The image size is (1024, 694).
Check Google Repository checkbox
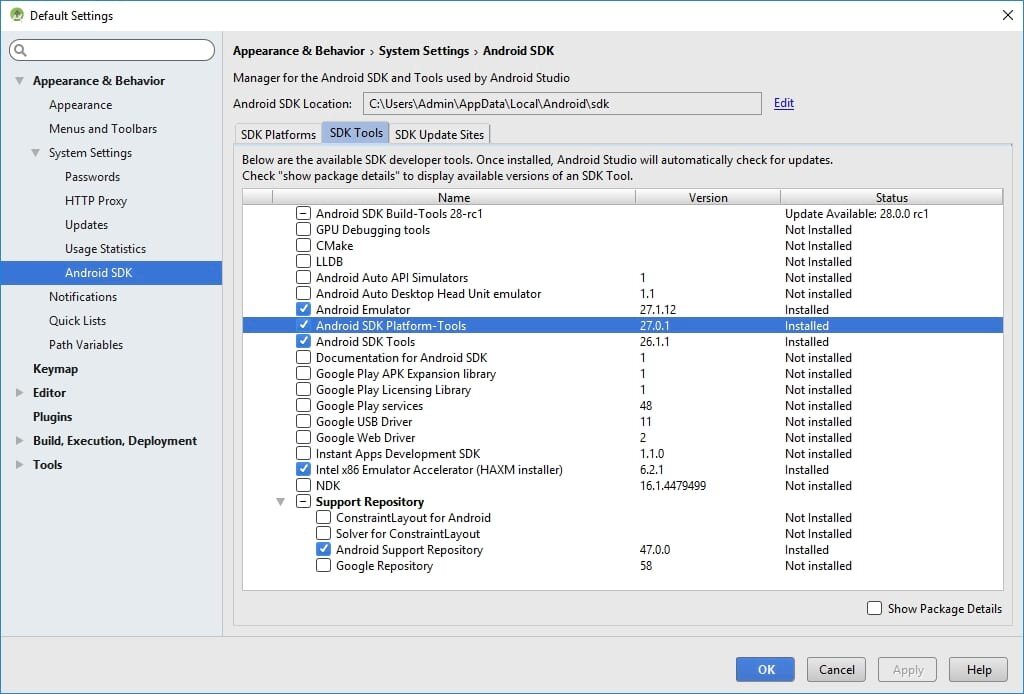(323, 565)
